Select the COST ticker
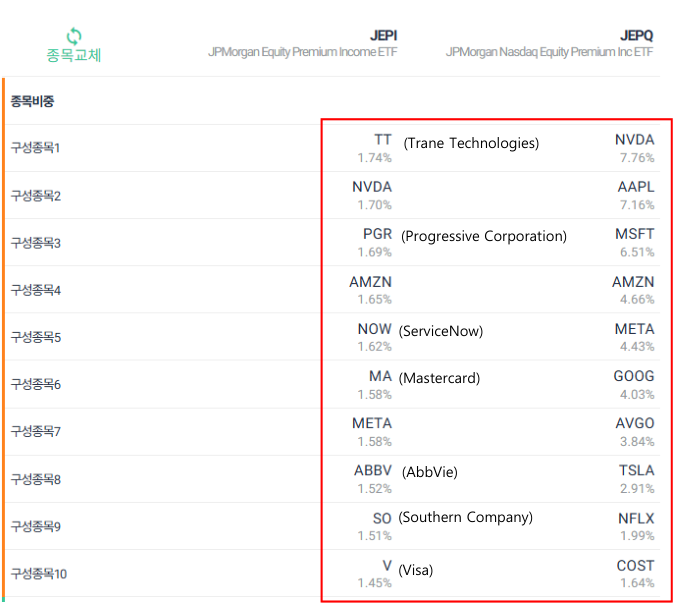Screen dimensions: 684x613 coord(636,566)
